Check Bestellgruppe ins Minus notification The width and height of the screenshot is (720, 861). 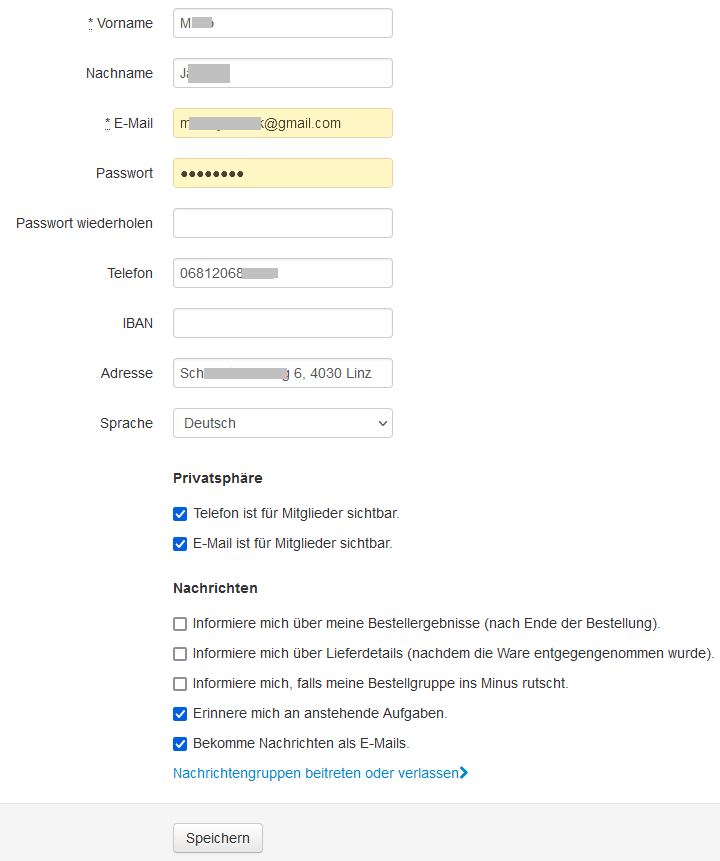[x=180, y=684]
